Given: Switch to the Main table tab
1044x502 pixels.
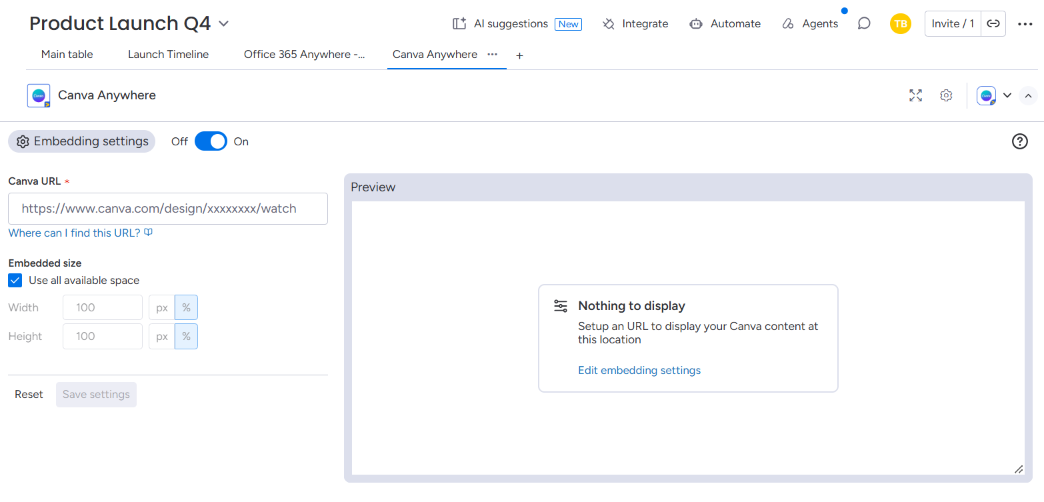Looking at the screenshot, I should tap(67, 55).
